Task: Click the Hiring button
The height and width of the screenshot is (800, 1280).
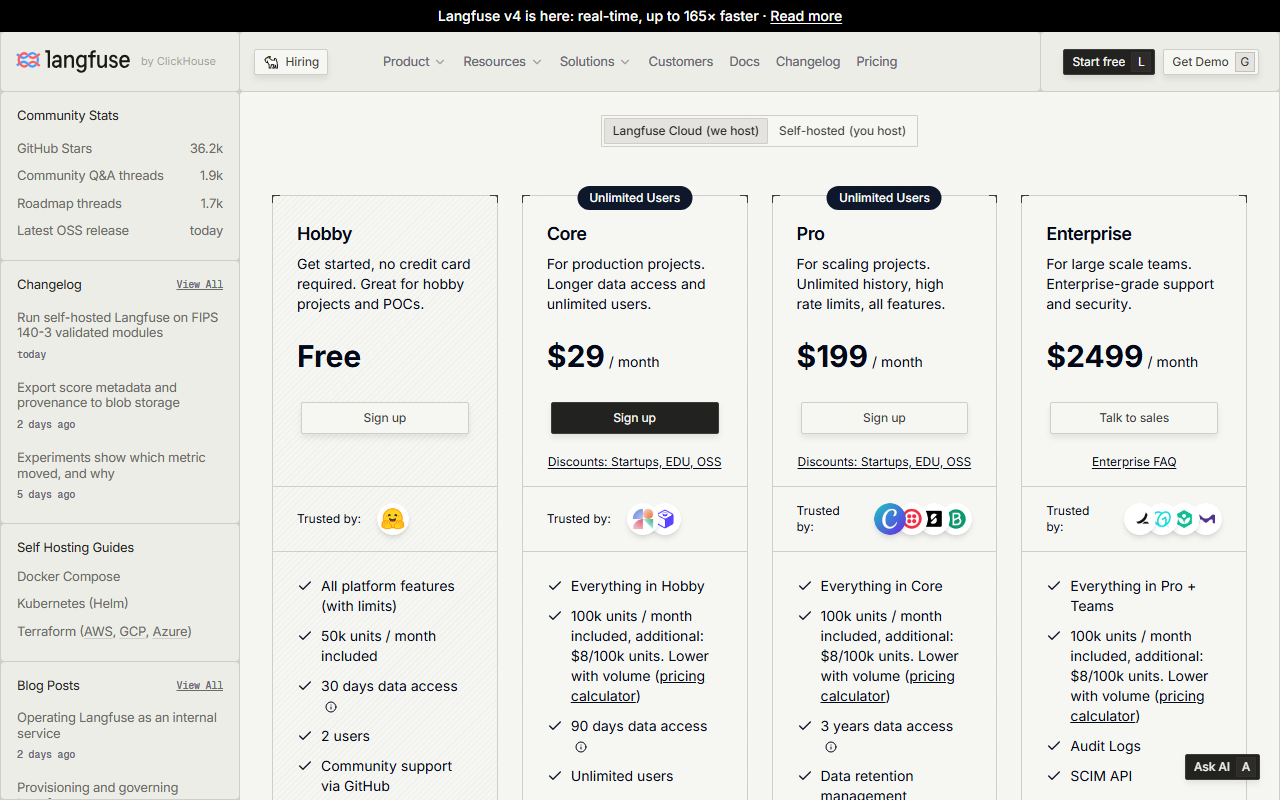Action: (291, 62)
